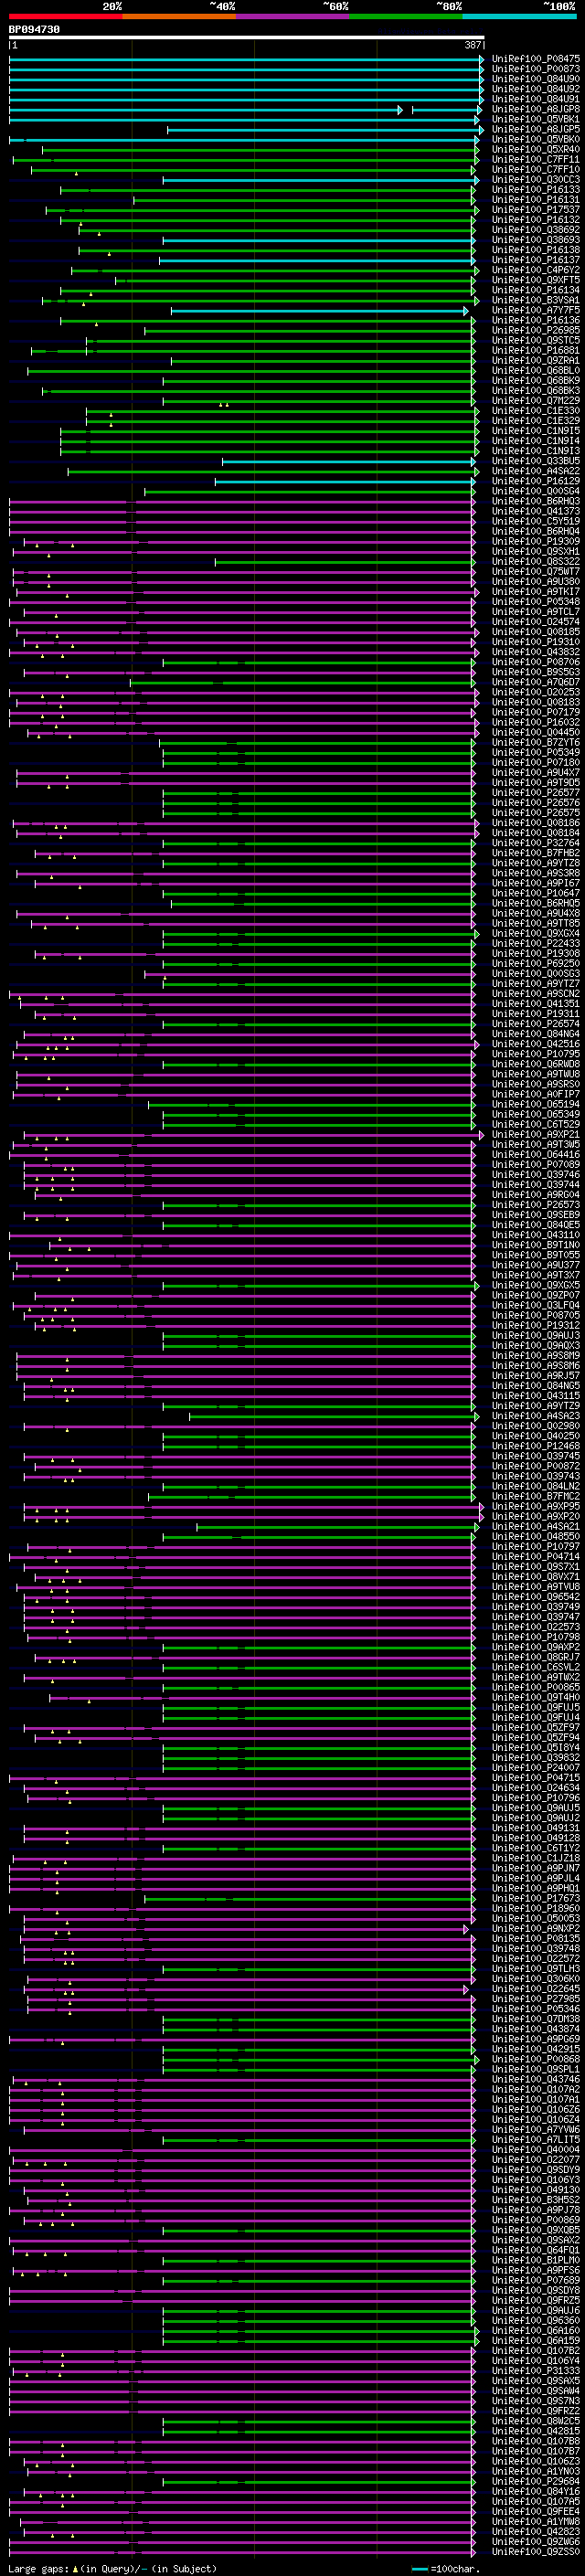Click the query end position 387
585x2576 pixels.
473,45
